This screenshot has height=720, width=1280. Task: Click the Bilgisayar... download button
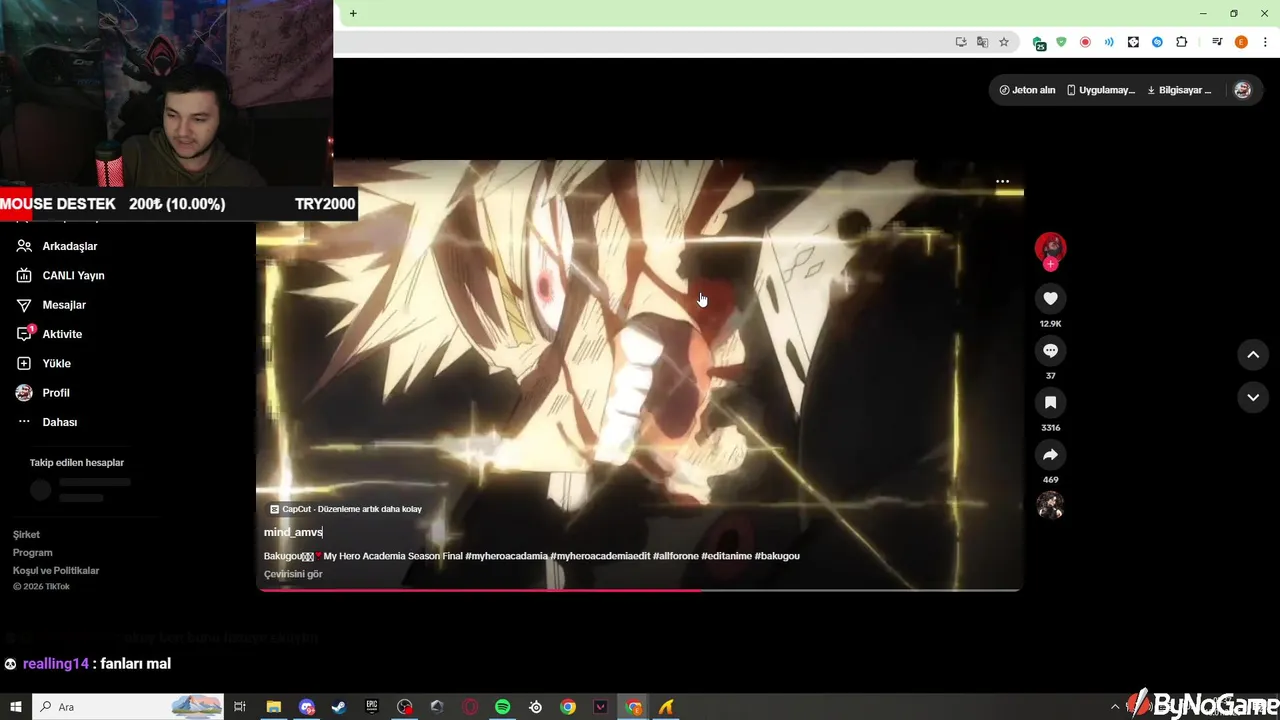(x=1179, y=90)
